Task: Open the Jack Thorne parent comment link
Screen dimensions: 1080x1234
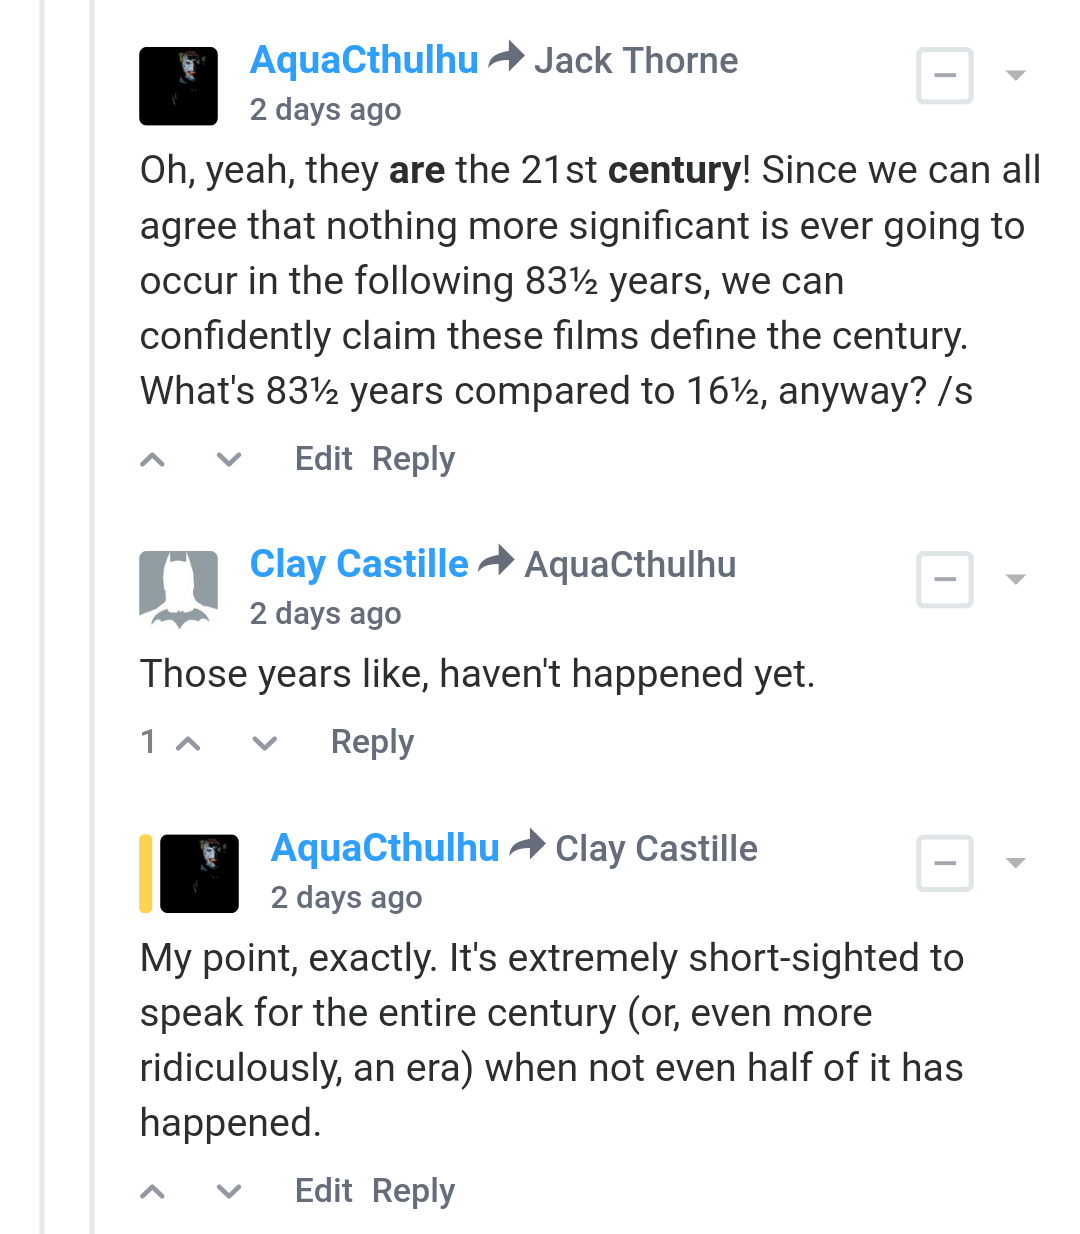Action: [x=636, y=60]
